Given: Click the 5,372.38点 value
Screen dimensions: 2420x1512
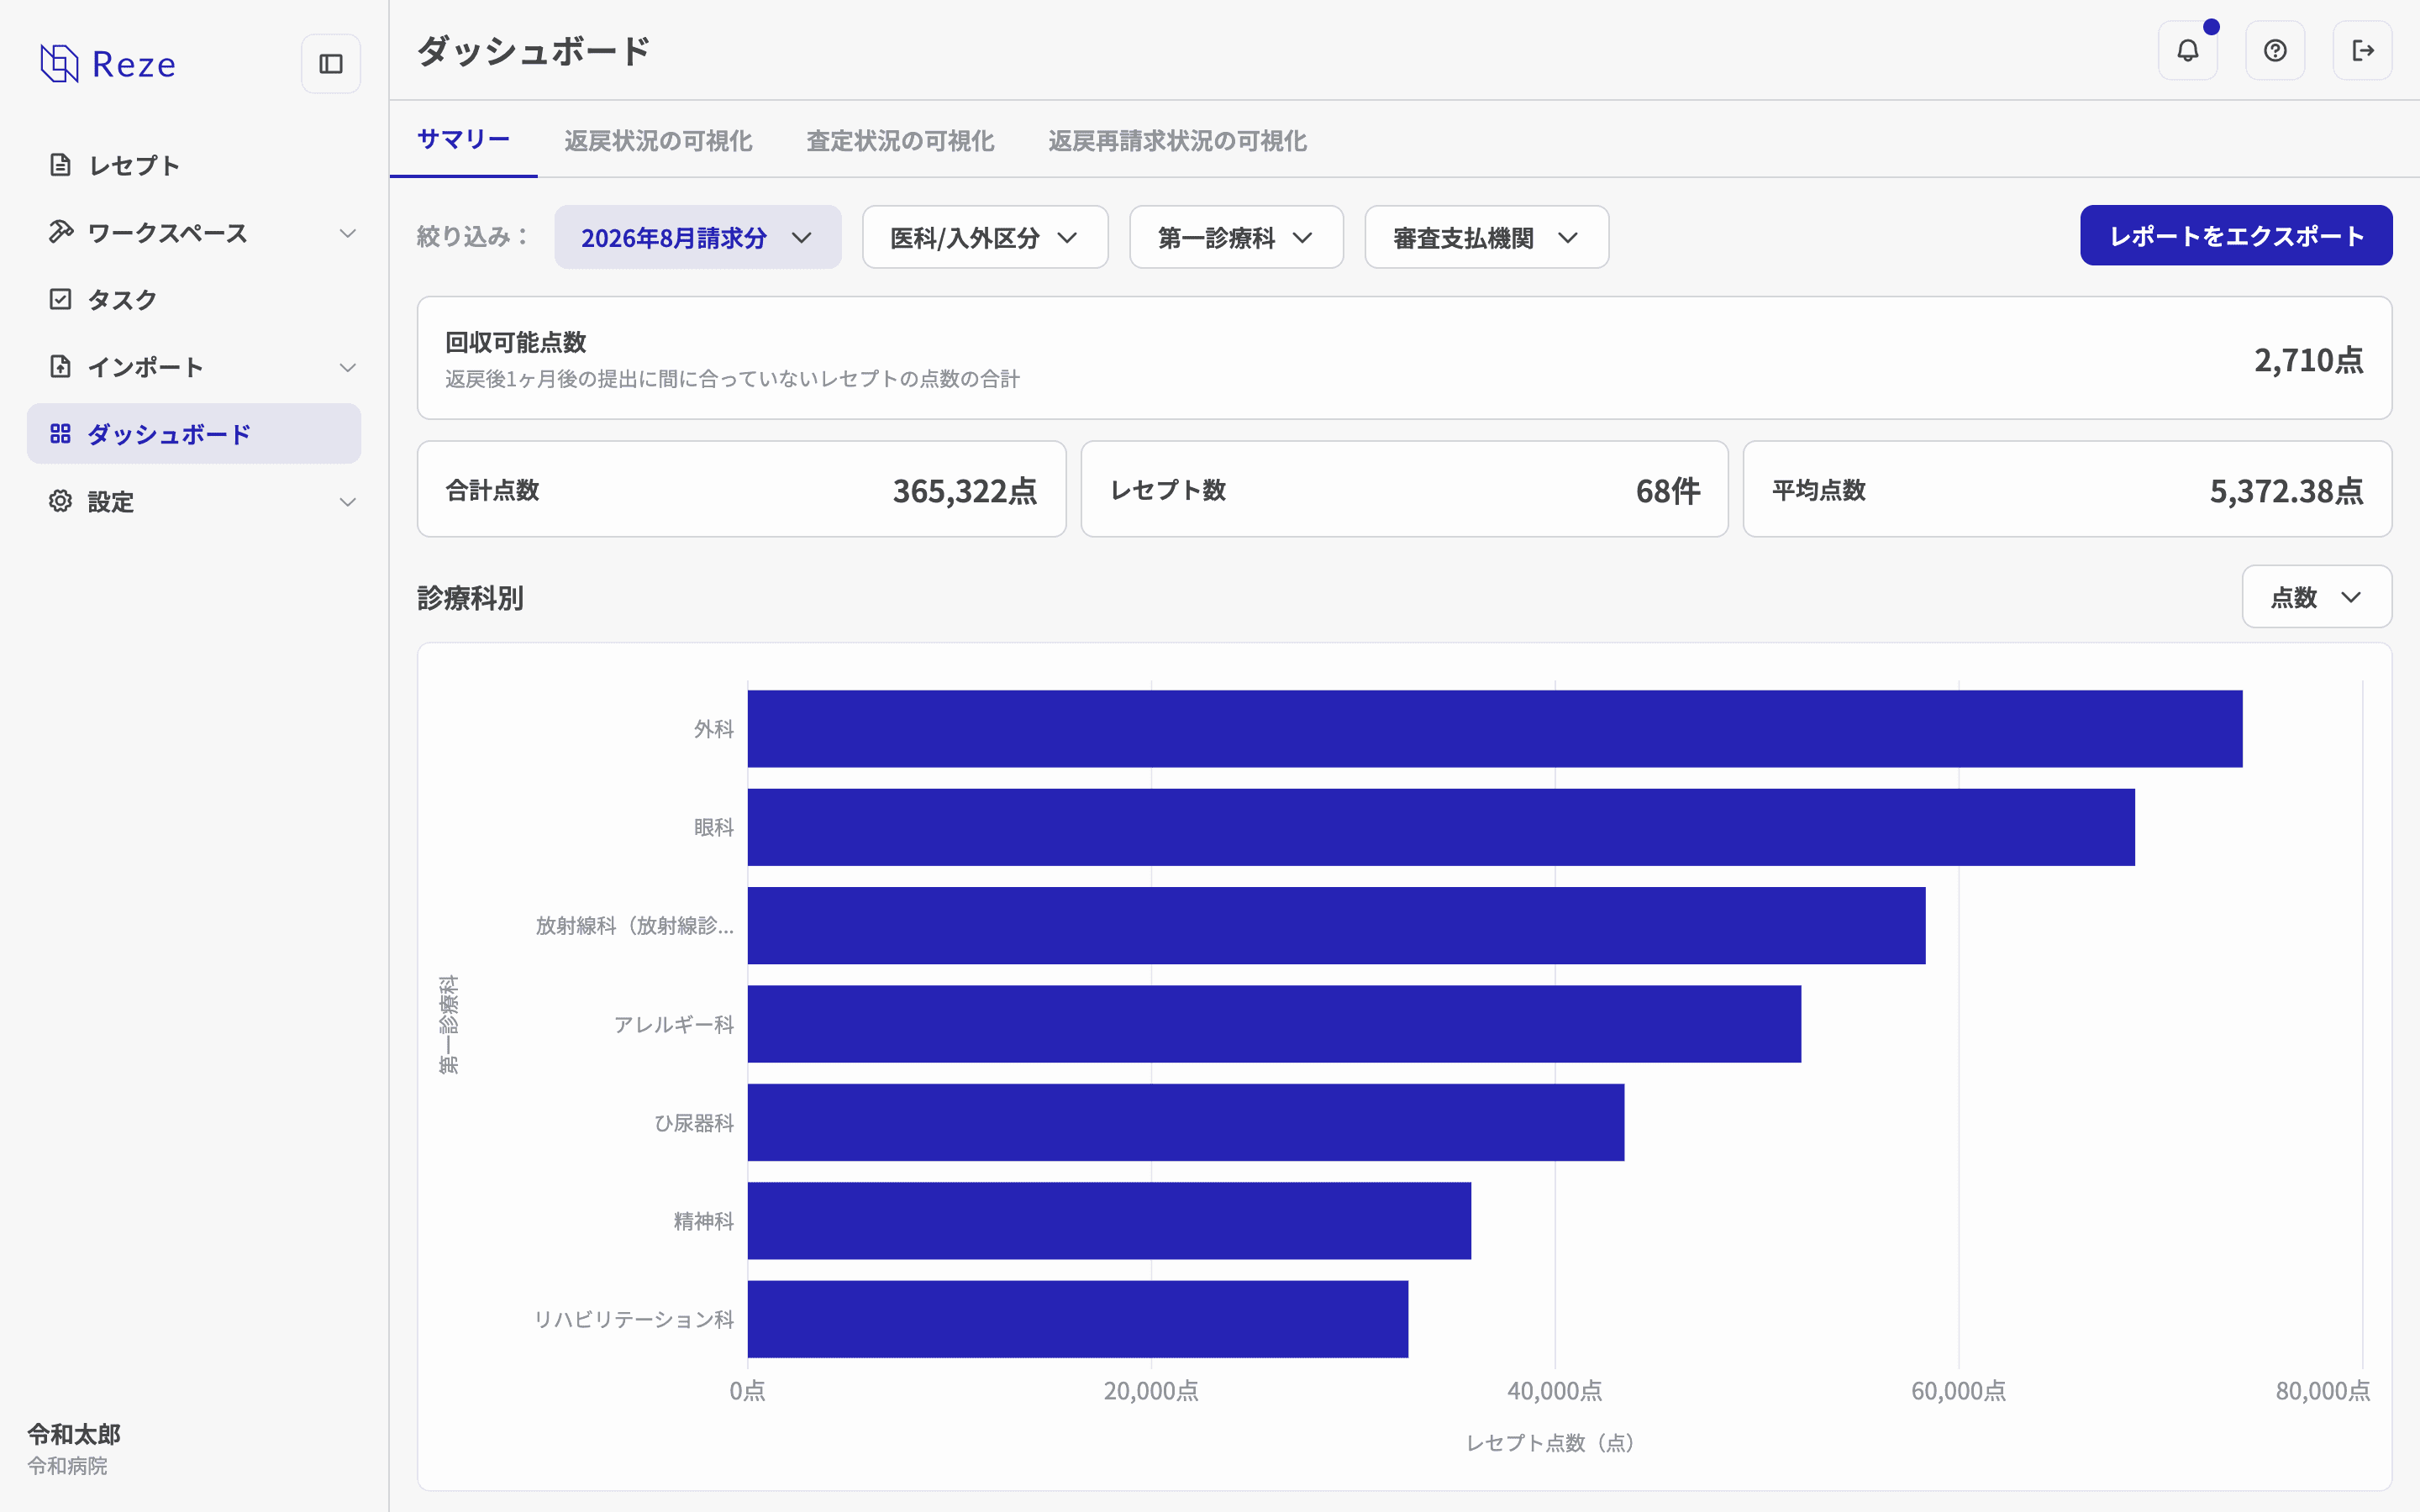Looking at the screenshot, I should point(2286,491).
